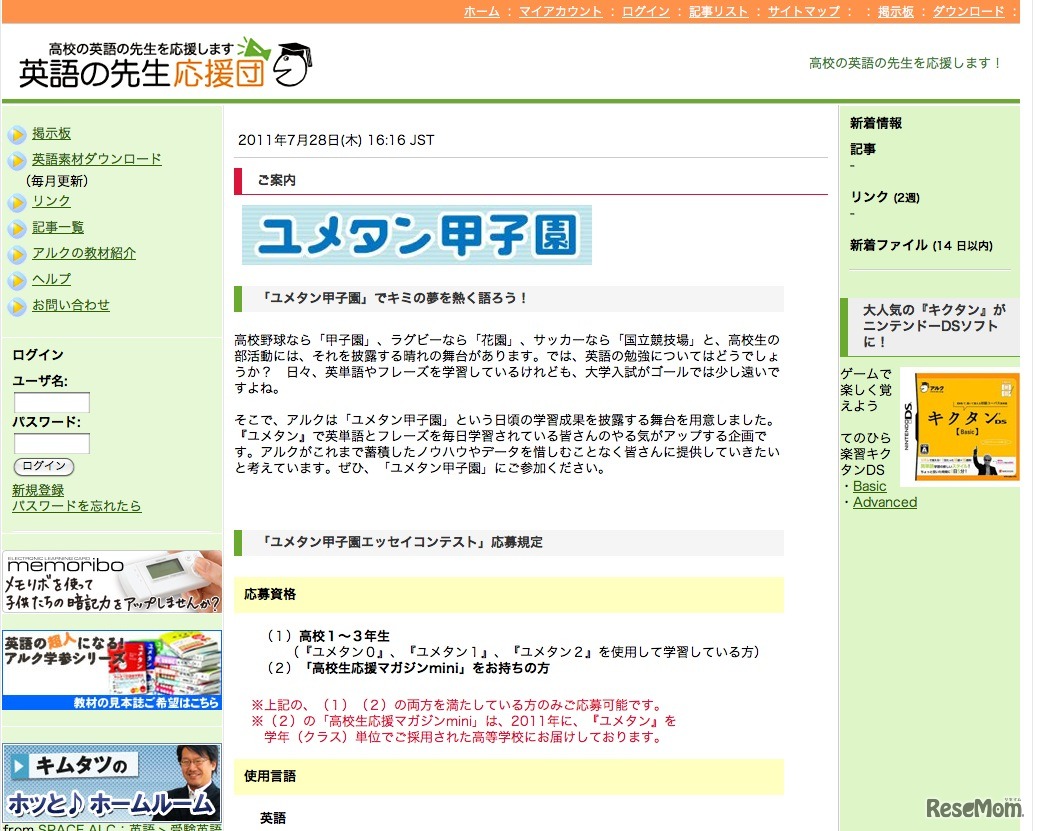Open アルクの教材紹介 sidebar link
Screen dimensions: 1037x831
84,253
